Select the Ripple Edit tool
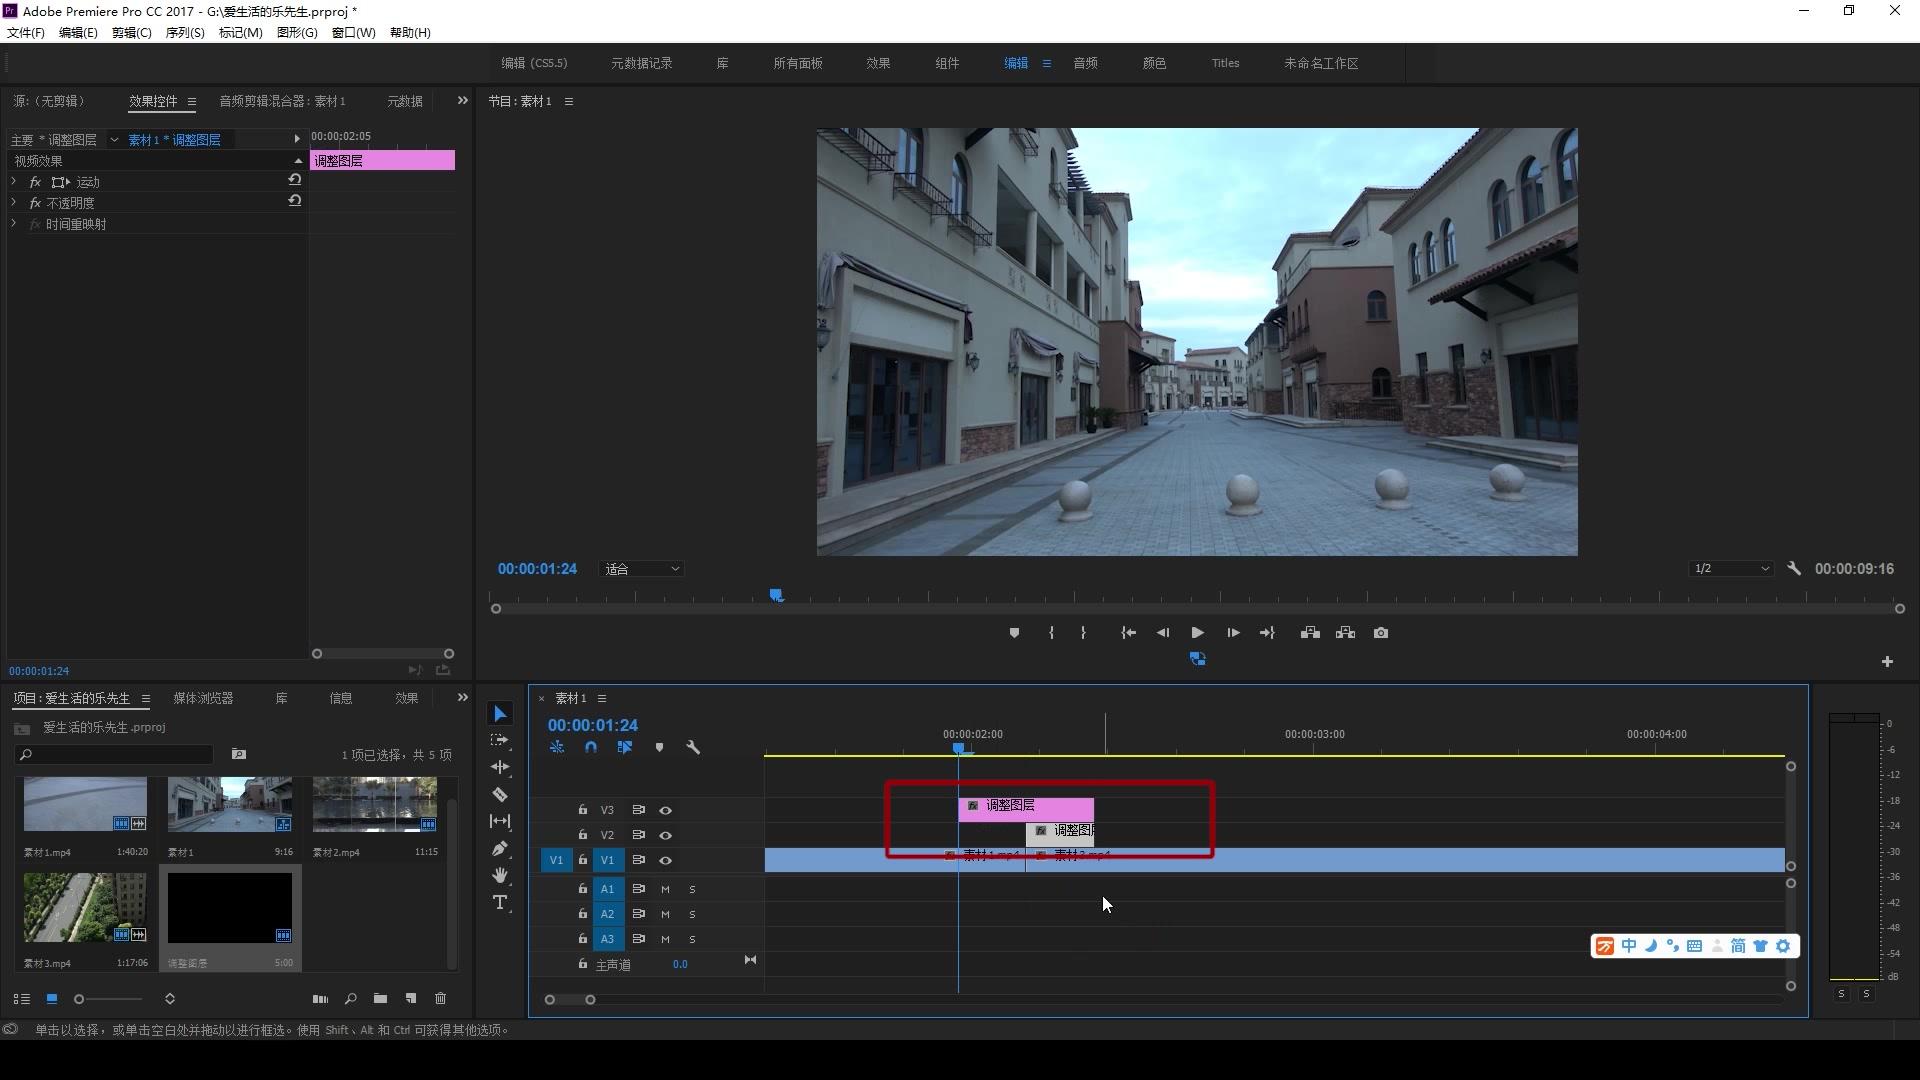Screen dimensions: 1920x1080 pos(500,767)
